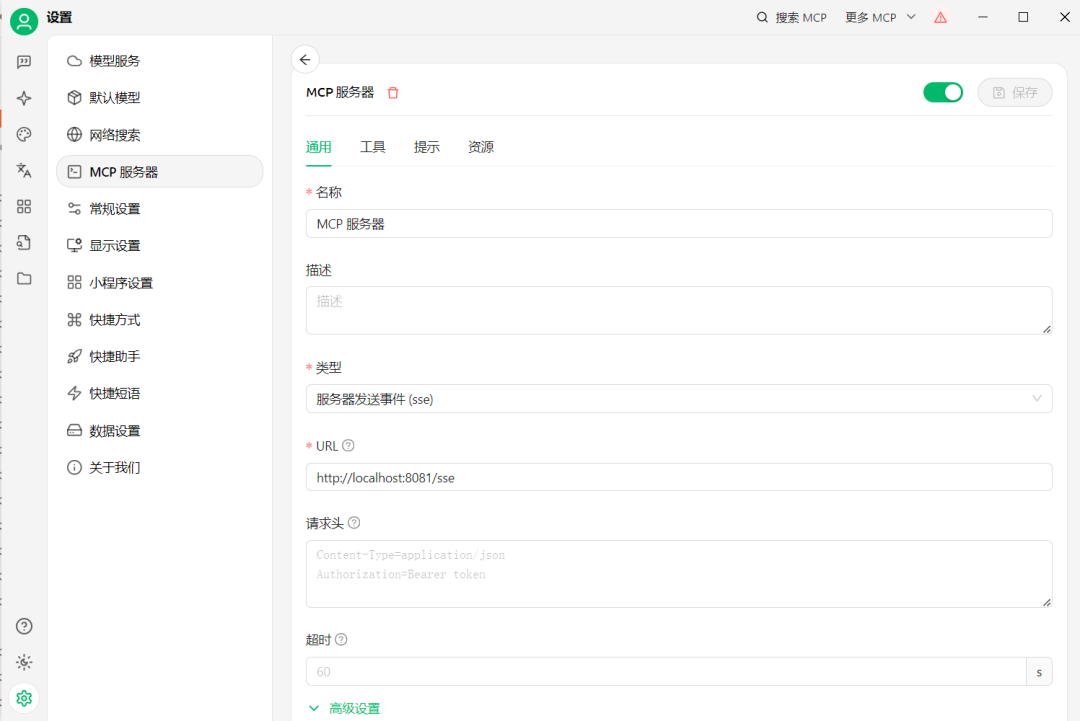
Task: Disable the MCP server switch
Action: click(x=942, y=93)
